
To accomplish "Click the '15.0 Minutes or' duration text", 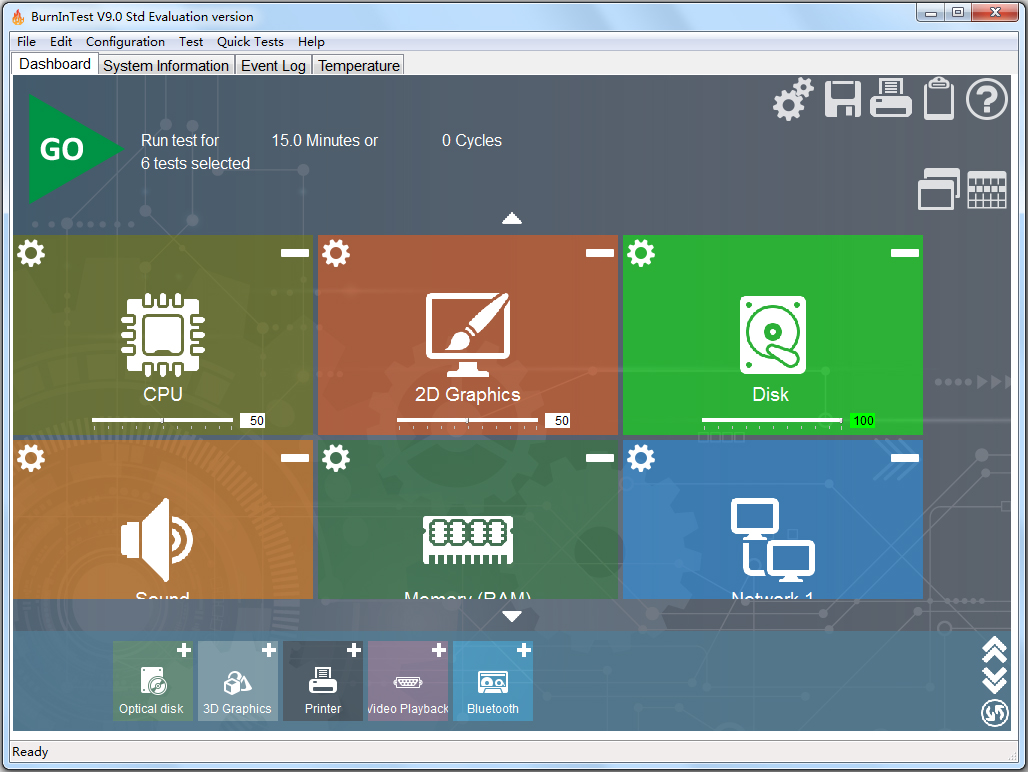I will [x=325, y=140].
